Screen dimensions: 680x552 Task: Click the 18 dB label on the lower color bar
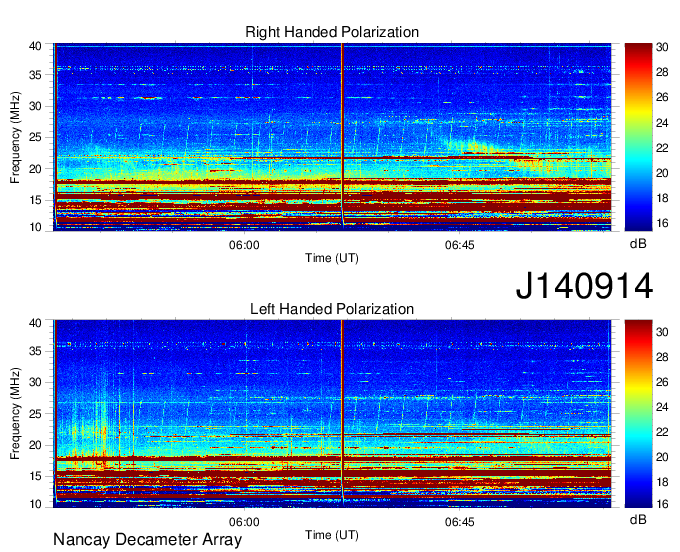point(662,482)
